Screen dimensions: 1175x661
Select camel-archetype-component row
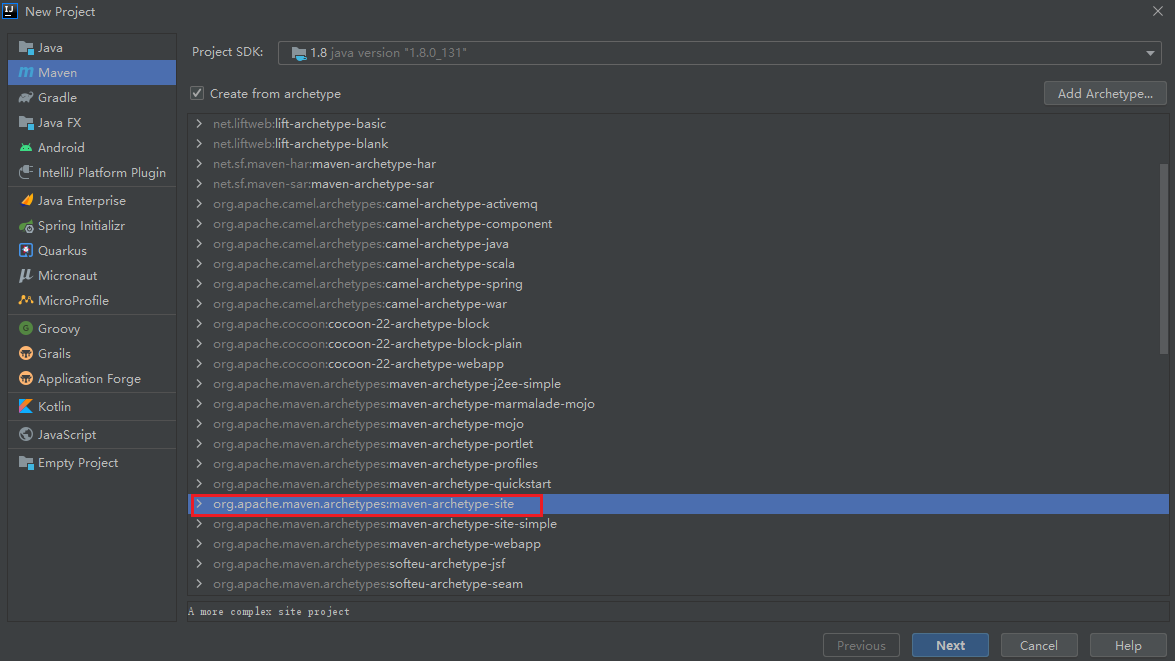[678, 224]
